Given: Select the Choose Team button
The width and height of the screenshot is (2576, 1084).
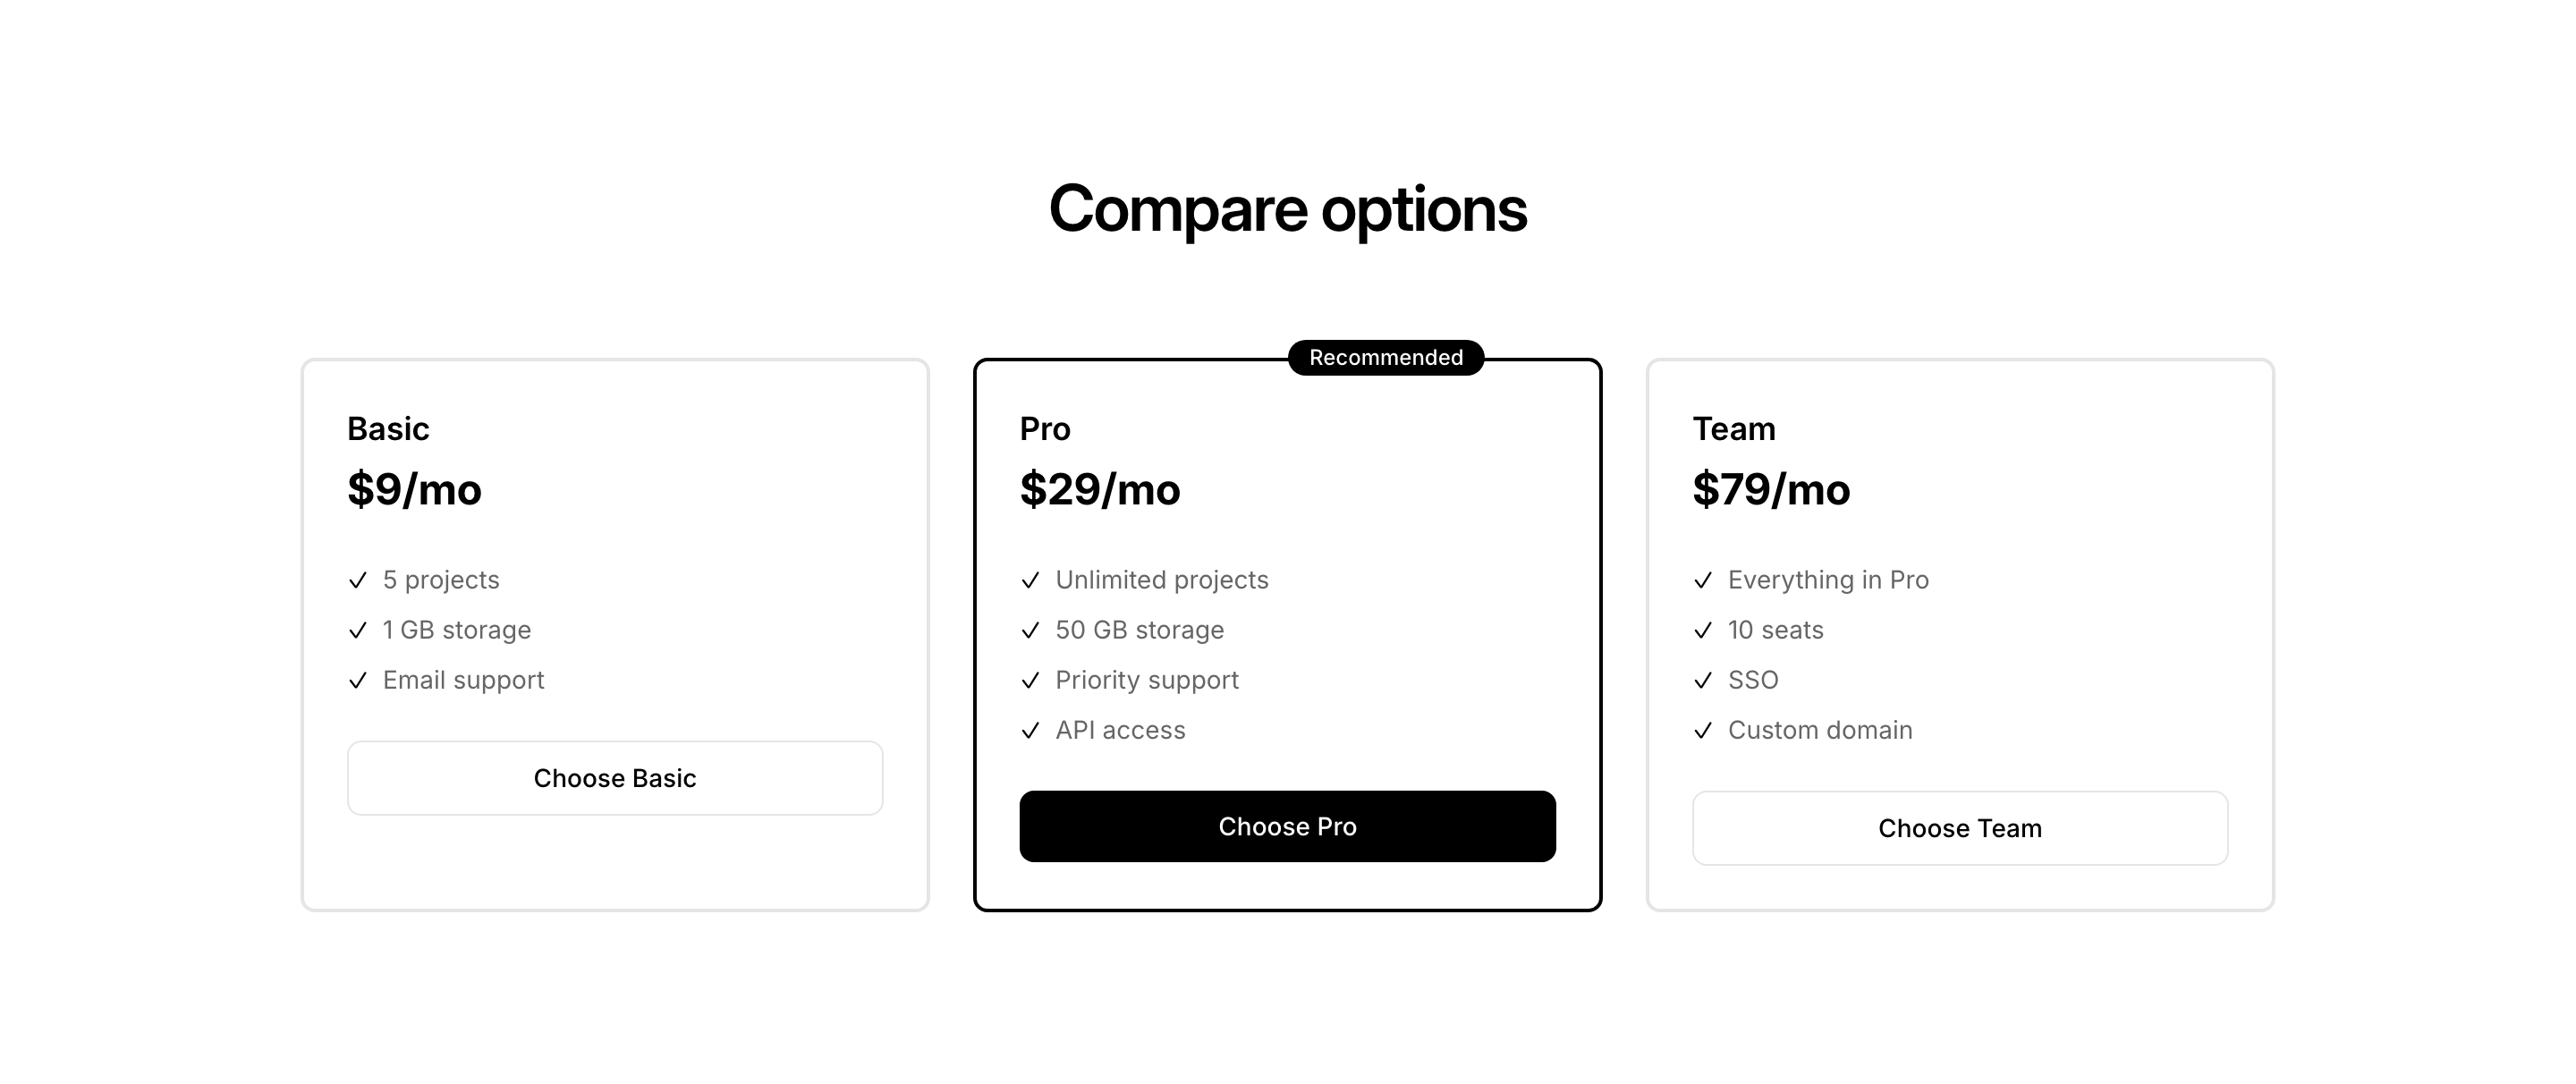Looking at the screenshot, I should point(1959,828).
